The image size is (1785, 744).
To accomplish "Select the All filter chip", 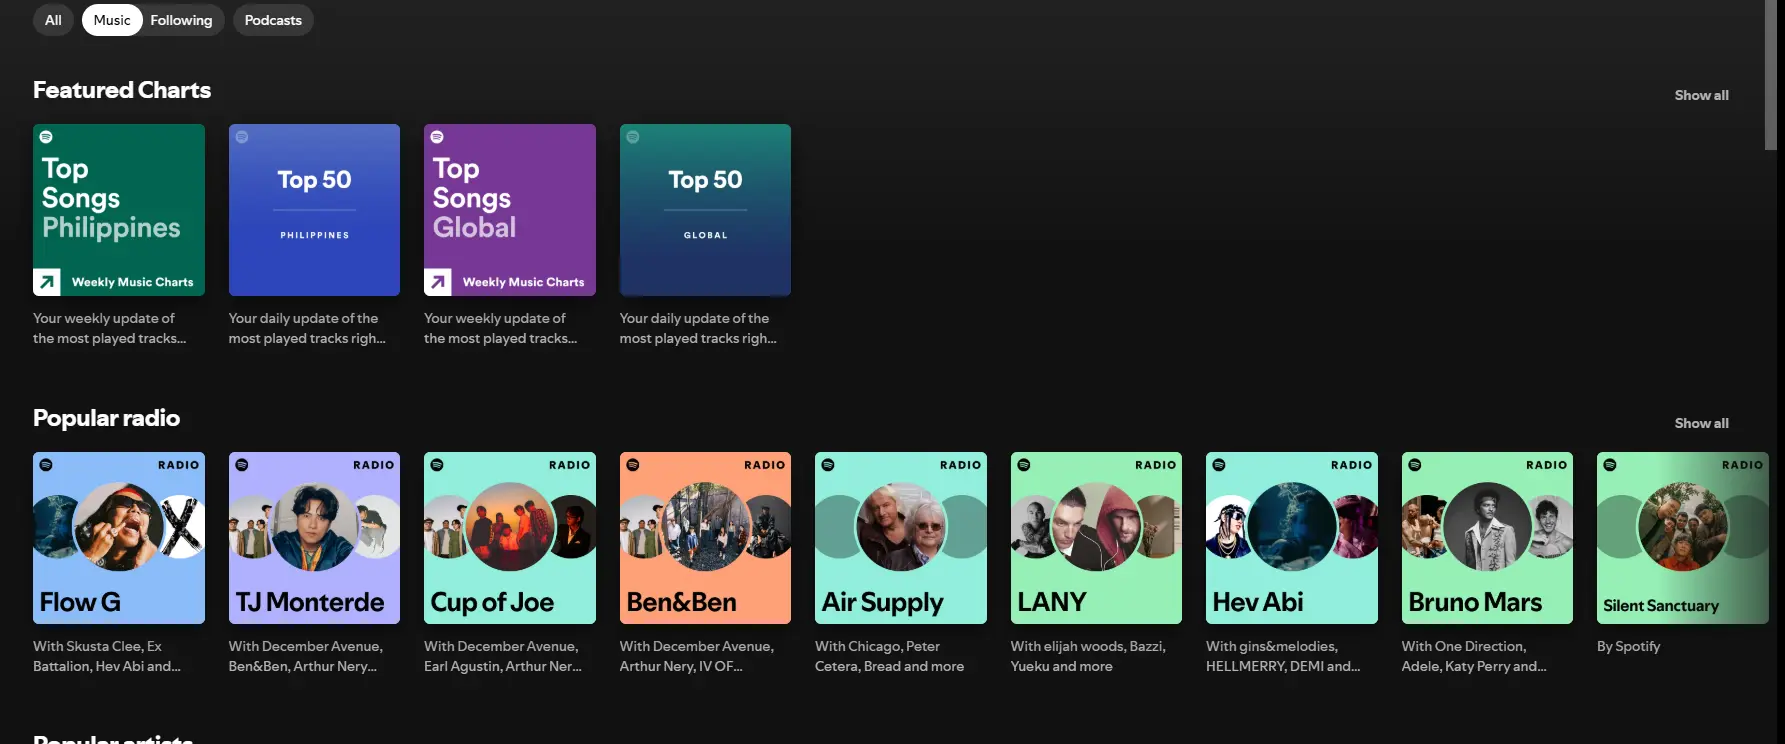I will pyautogui.click(x=53, y=20).
